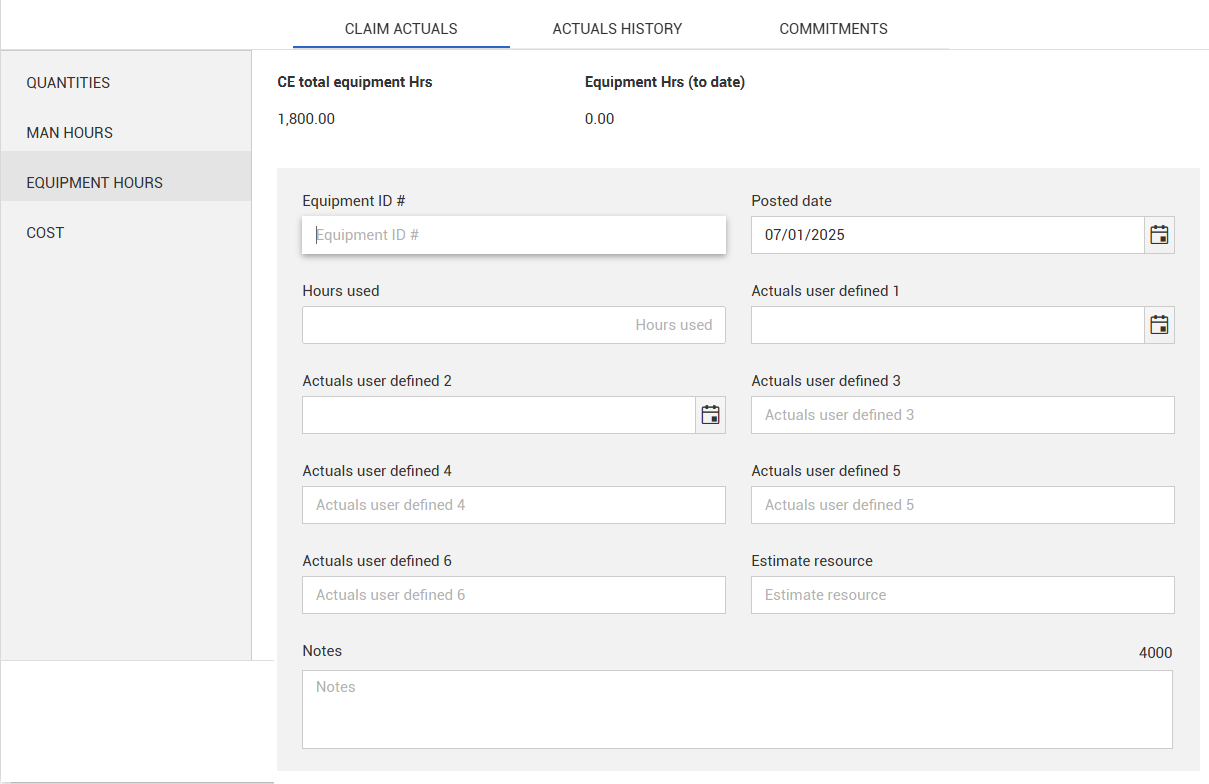Click into Actuals user defined 4 field
Image resolution: width=1209 pixels, height=784 pixels.
tap(513, 505)
